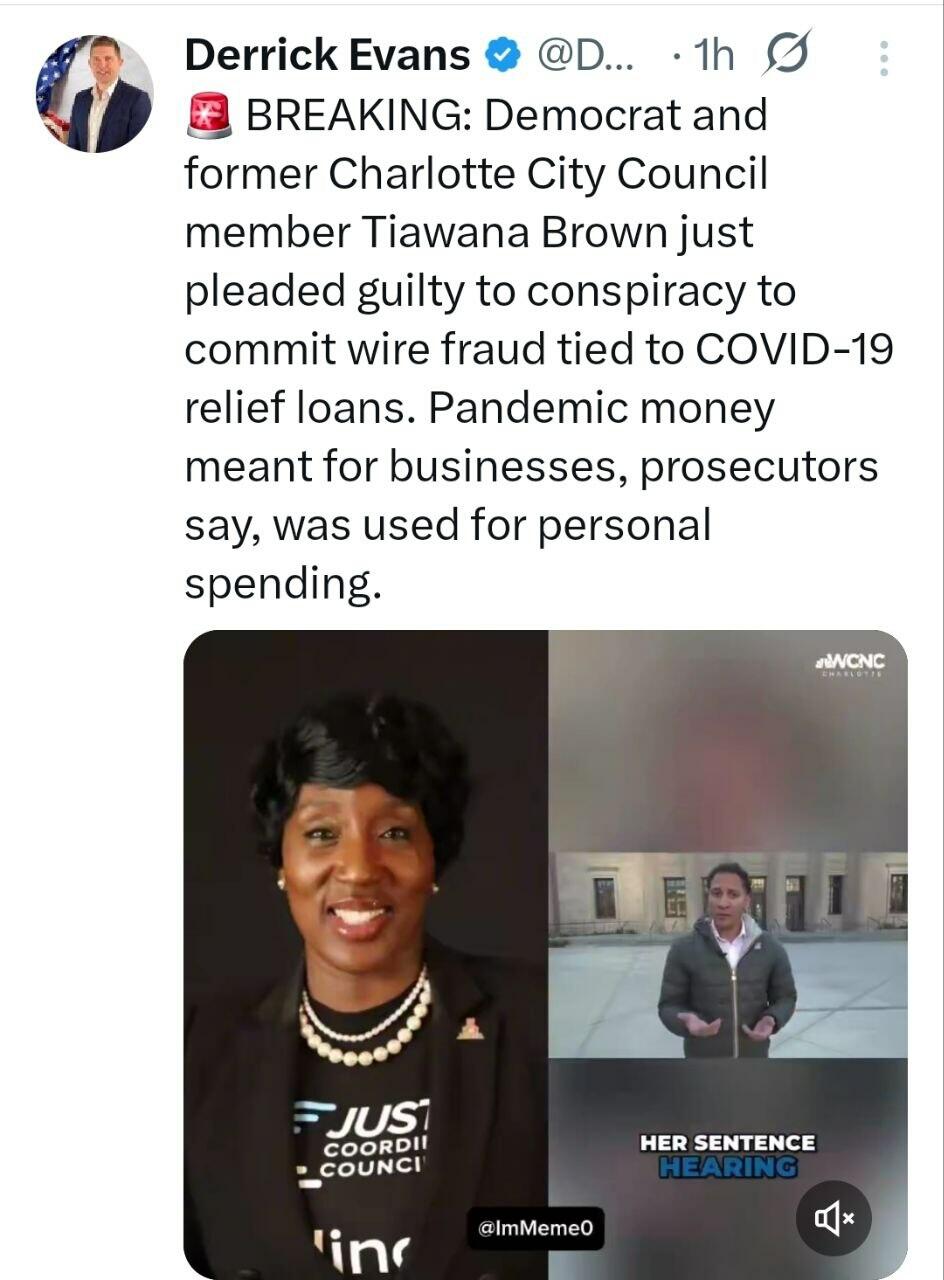Tap the HER SENTENCE HEARING video caption

coord(728,1155)
